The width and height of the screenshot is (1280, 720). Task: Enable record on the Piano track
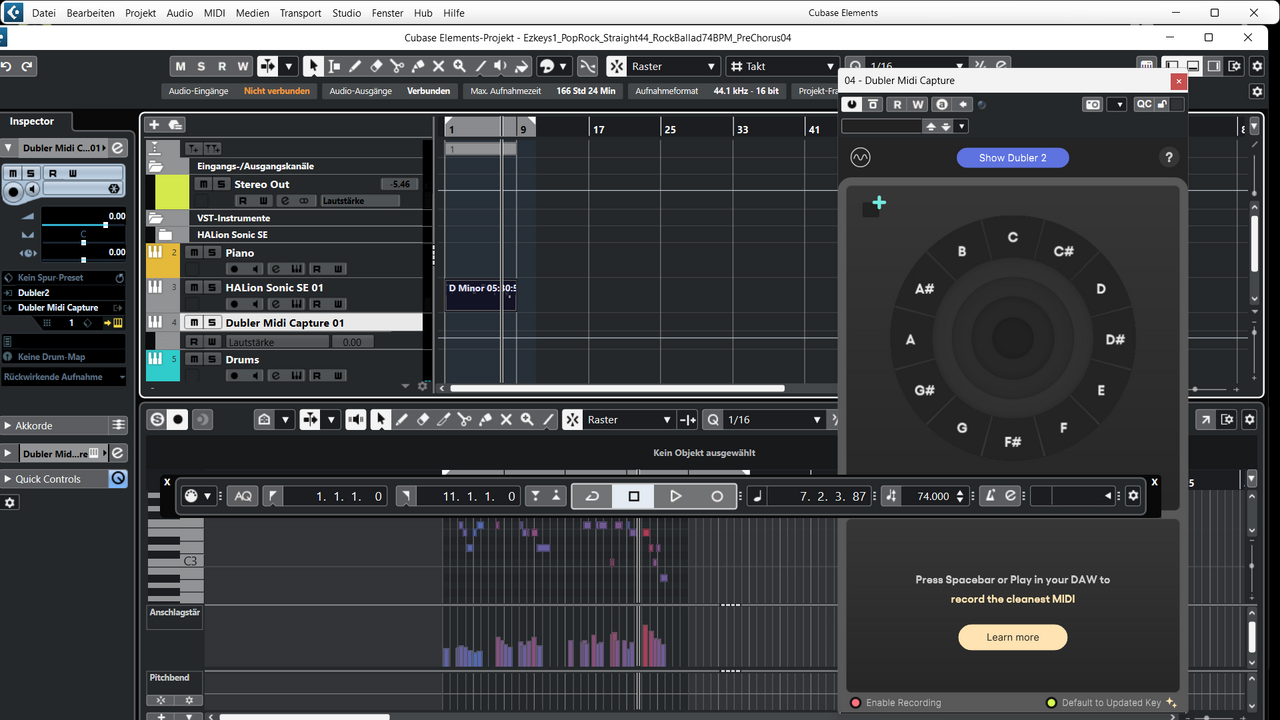click(234, 269)
